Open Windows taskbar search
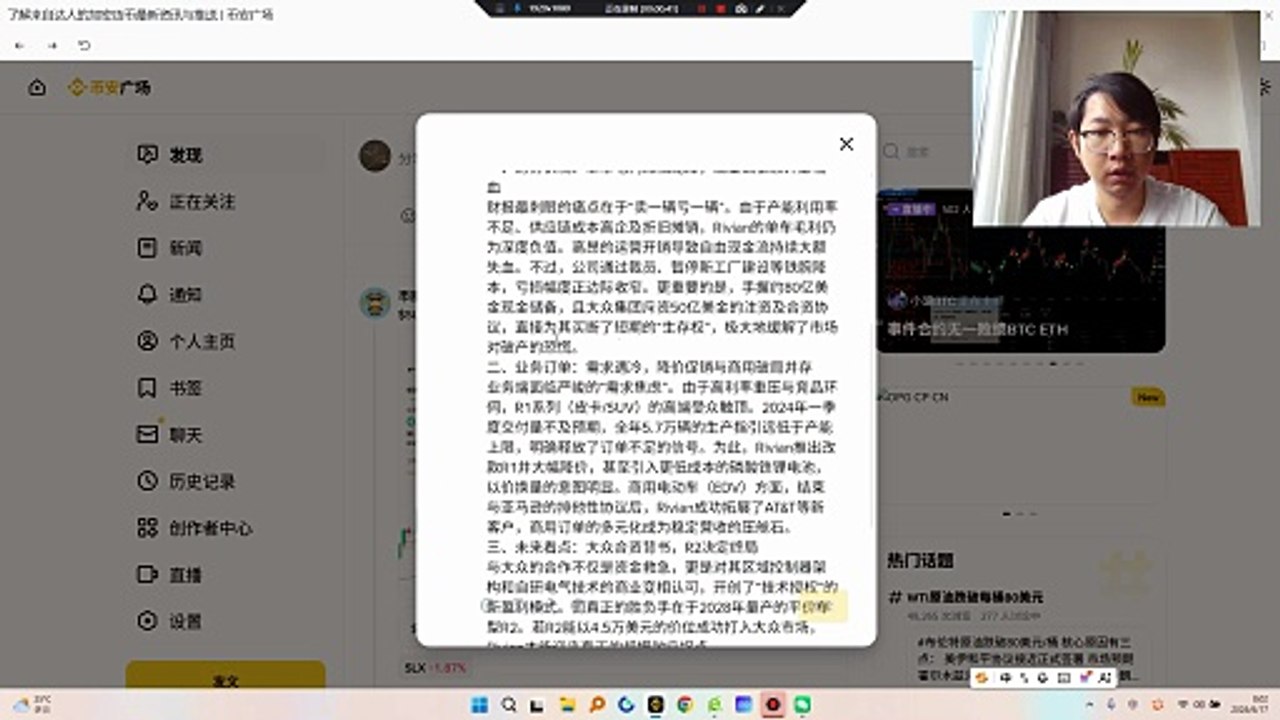1280x720 pixels. 509,704
